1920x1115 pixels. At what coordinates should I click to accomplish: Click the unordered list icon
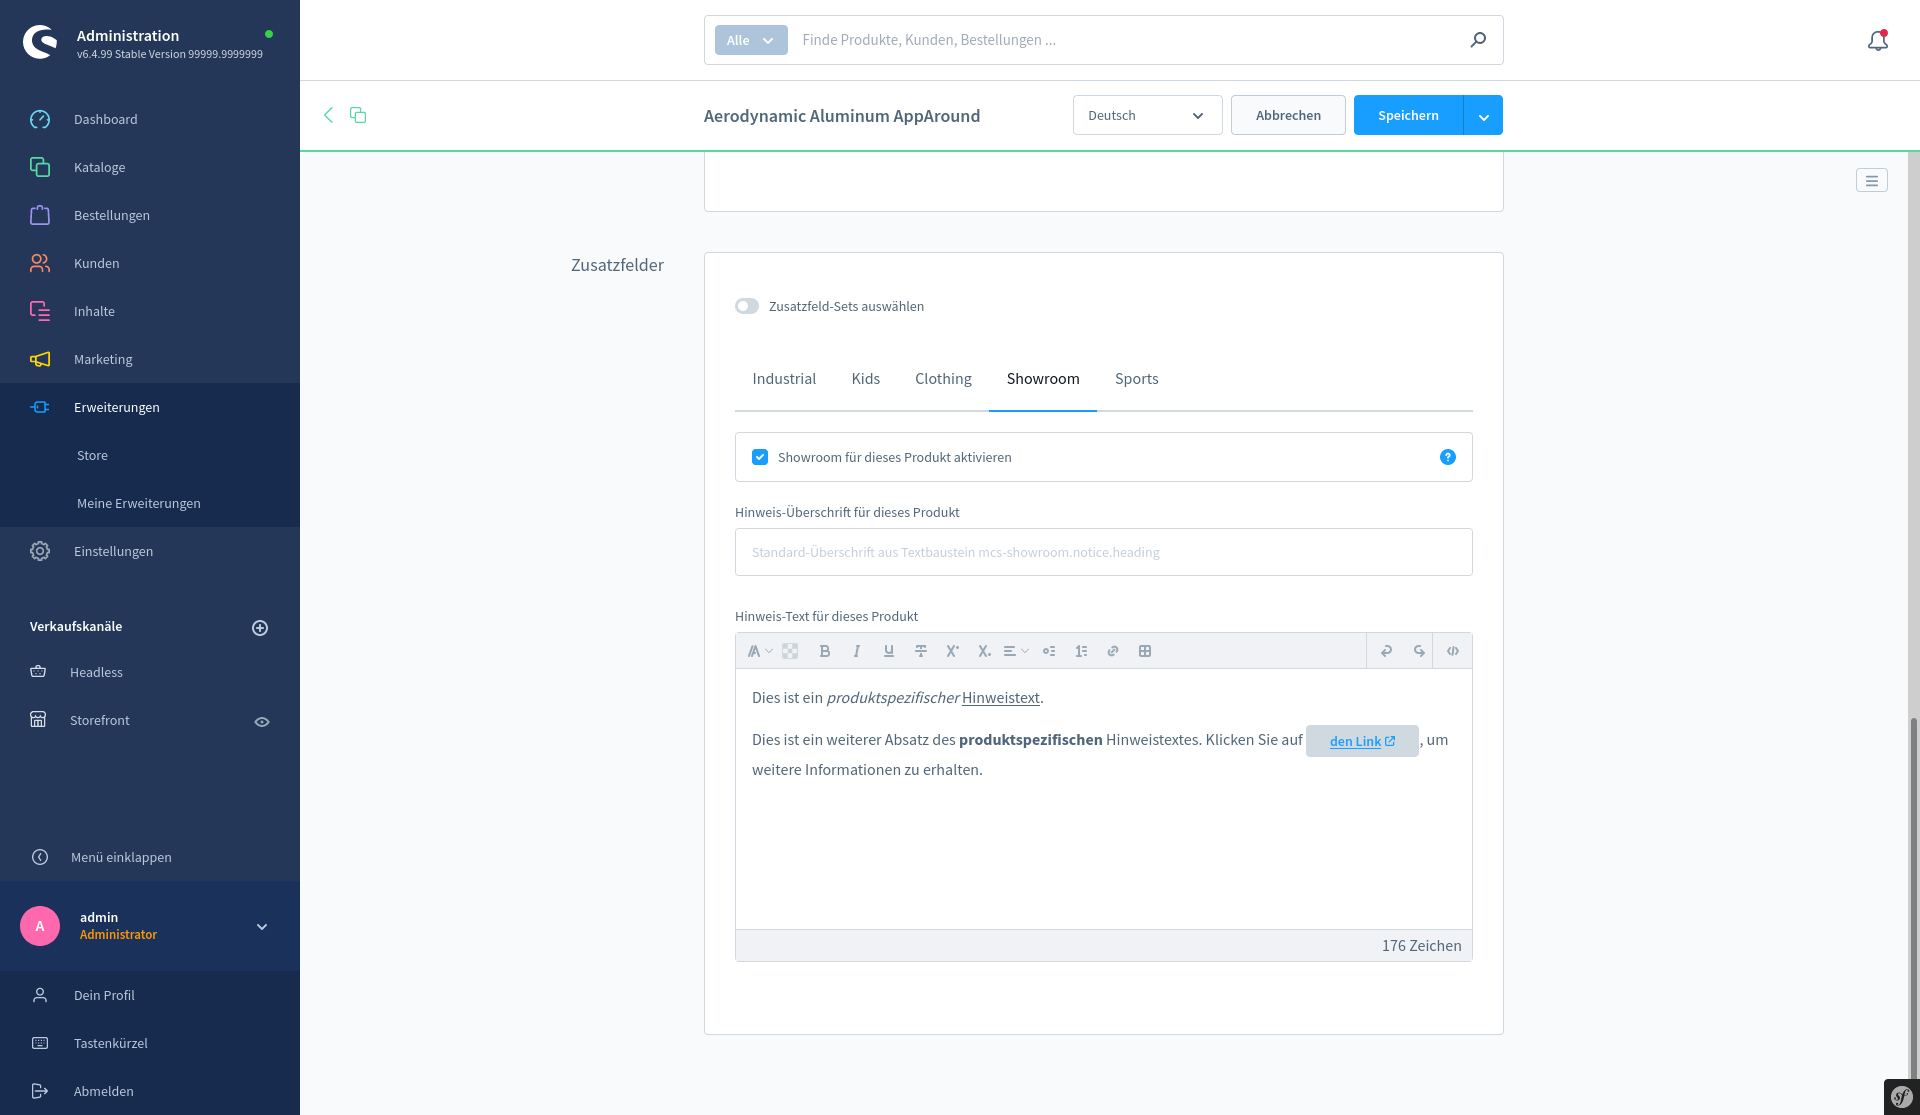click(x=1050, y=650)
